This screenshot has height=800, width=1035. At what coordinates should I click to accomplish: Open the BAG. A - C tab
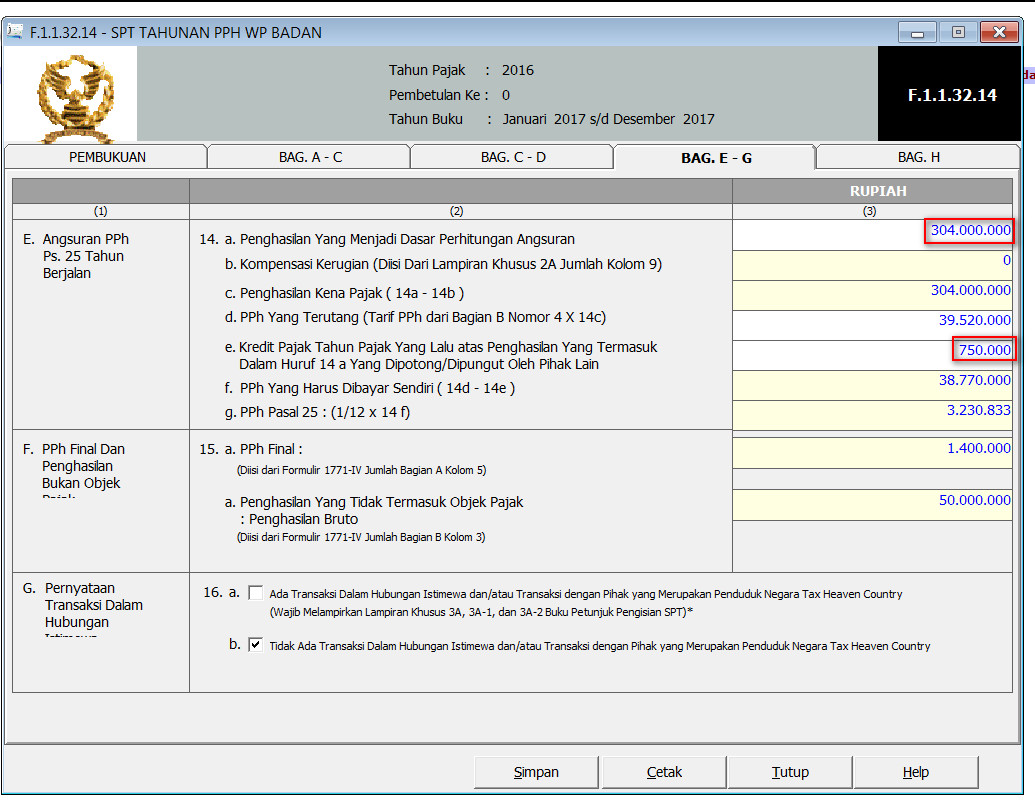coord(310,157)
